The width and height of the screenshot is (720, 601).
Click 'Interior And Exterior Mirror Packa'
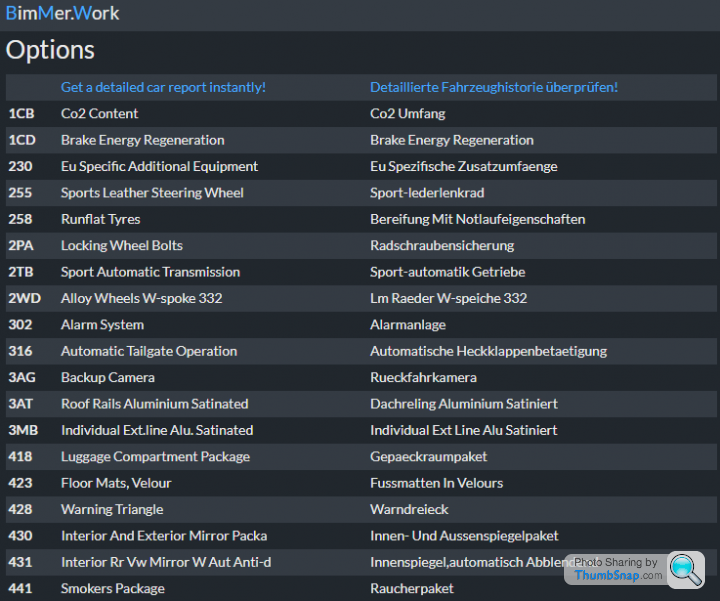click(x=164, y=536)
